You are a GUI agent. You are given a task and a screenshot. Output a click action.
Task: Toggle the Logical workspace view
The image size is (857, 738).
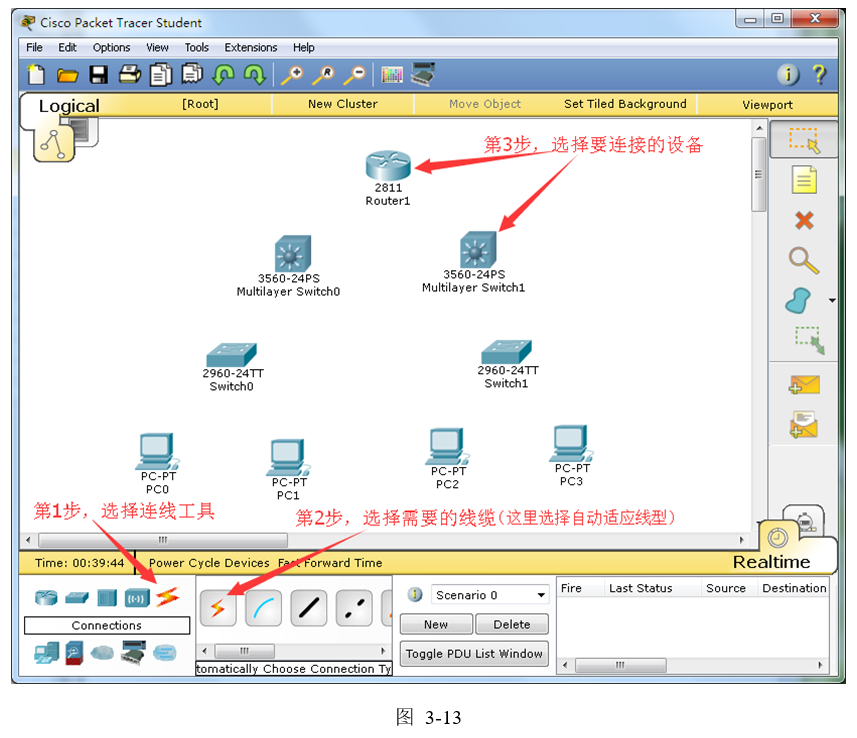click(x=68, y=106)
